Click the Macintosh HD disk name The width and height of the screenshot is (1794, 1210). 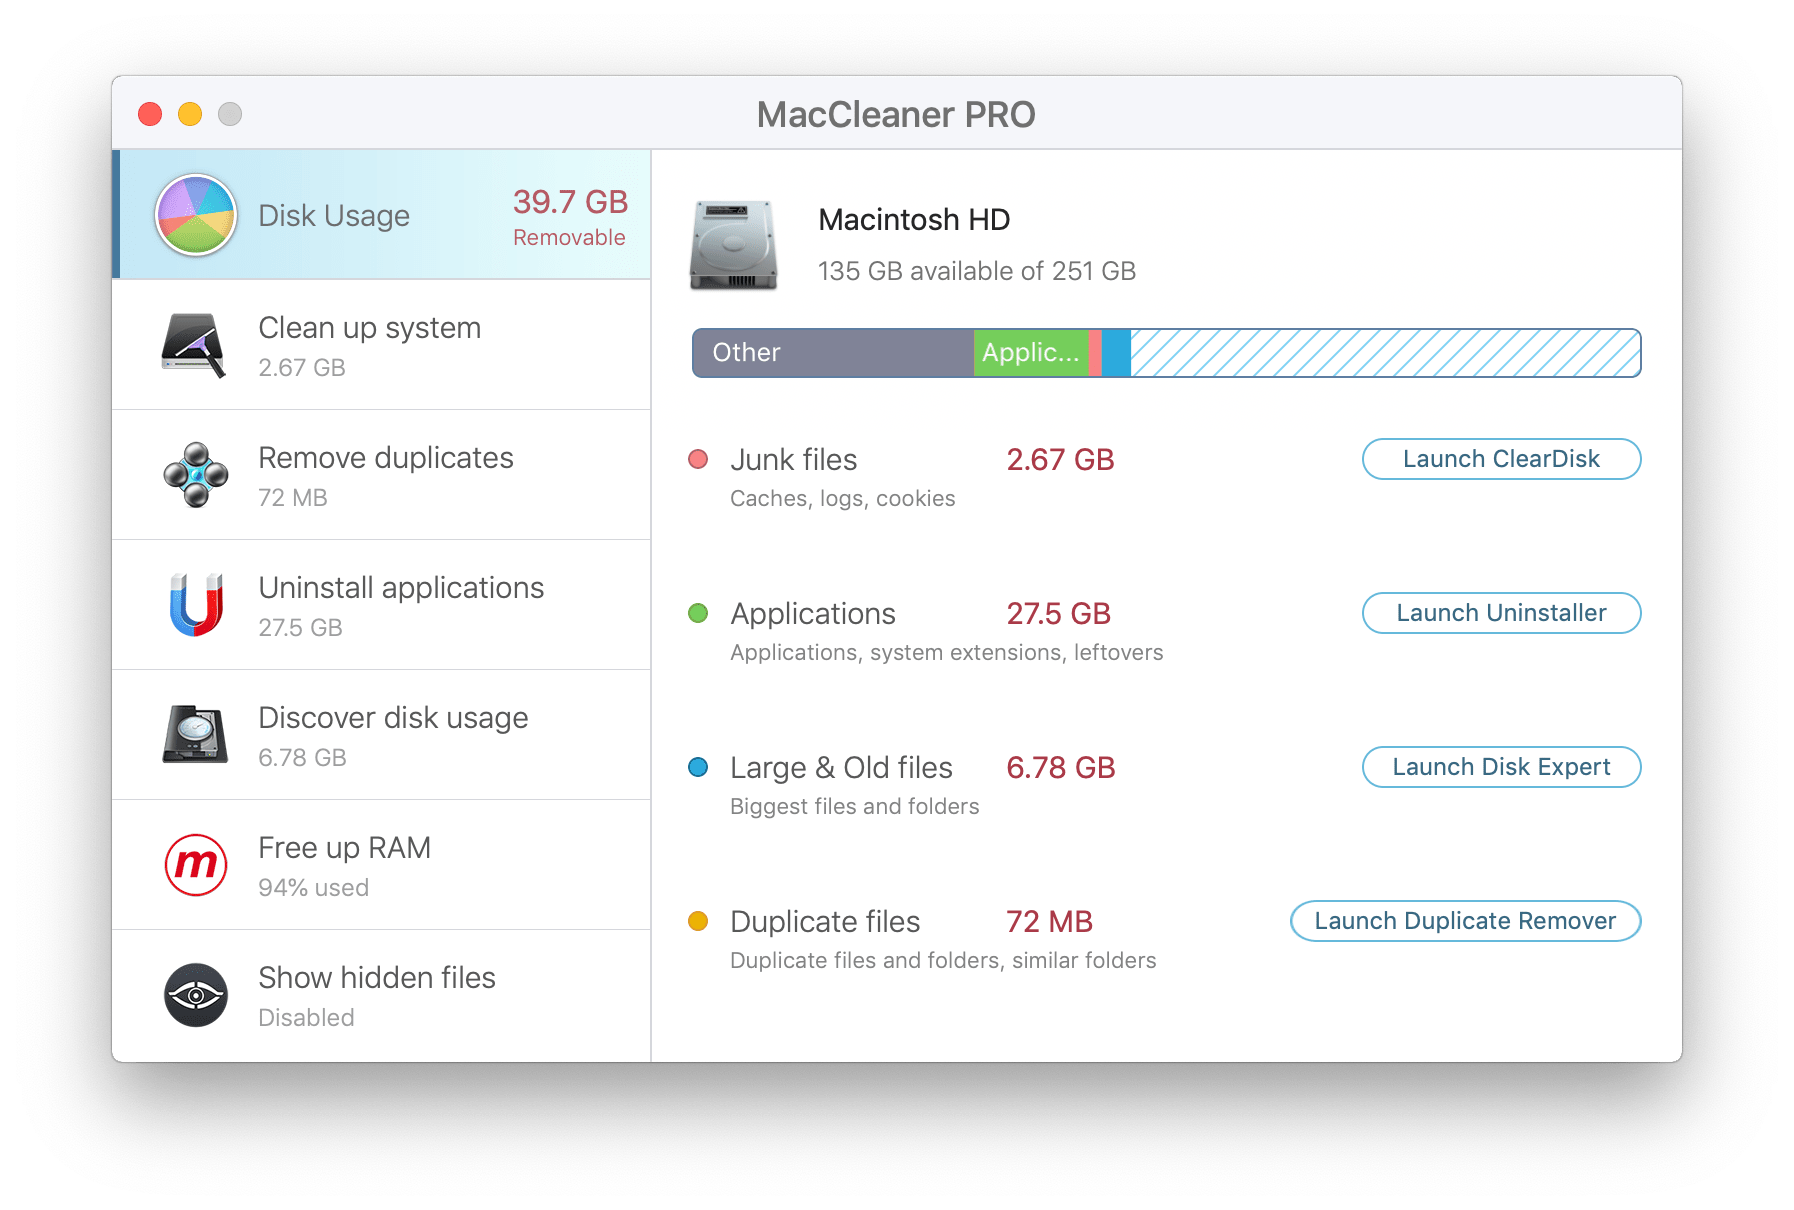[x=914, y=220]
